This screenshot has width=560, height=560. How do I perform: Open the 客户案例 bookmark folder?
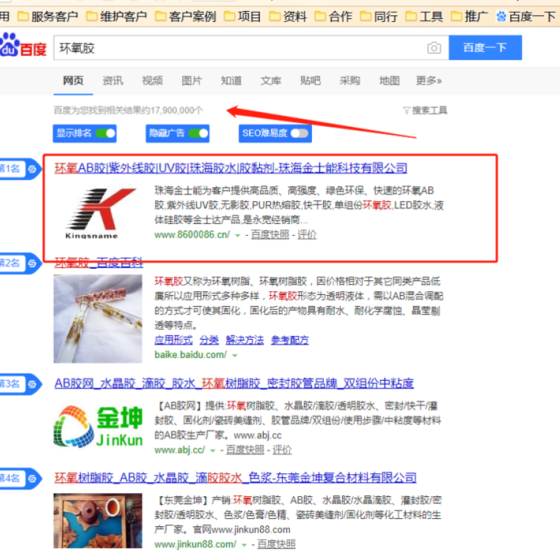pyautogui.click(x=186, y=16)
